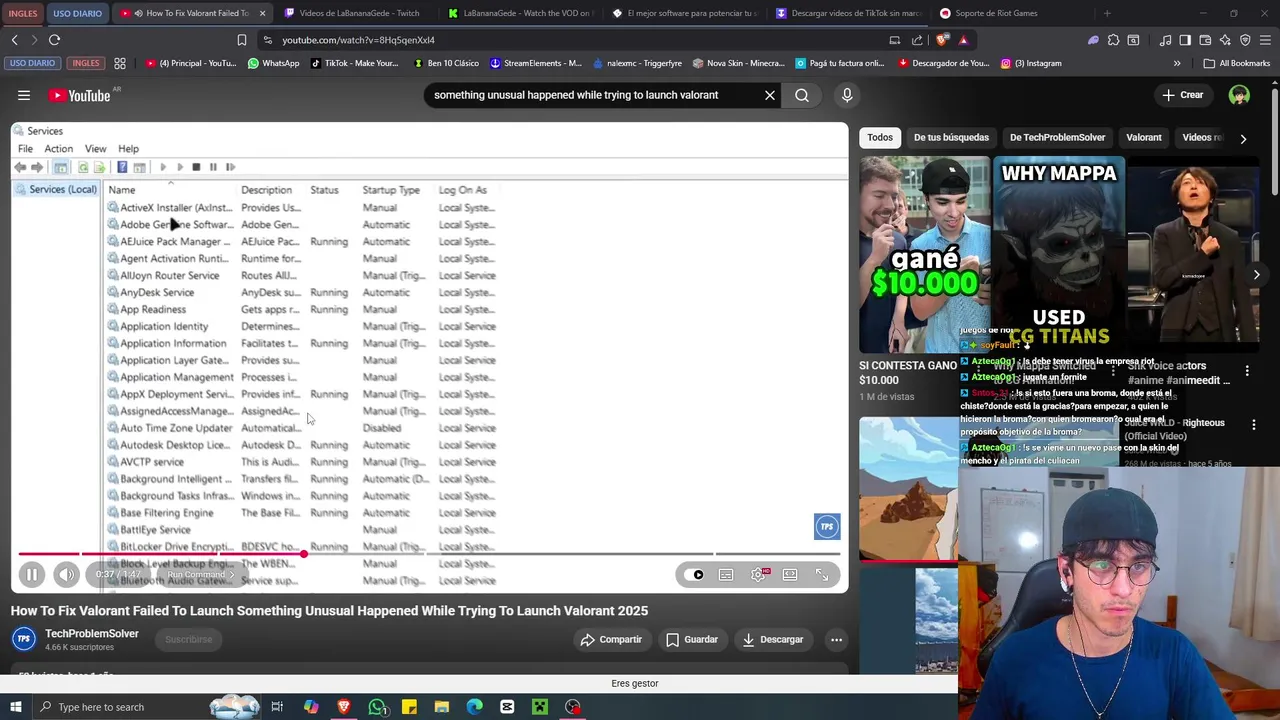Open the TechProblemSolver channel name link

[92, 634]
